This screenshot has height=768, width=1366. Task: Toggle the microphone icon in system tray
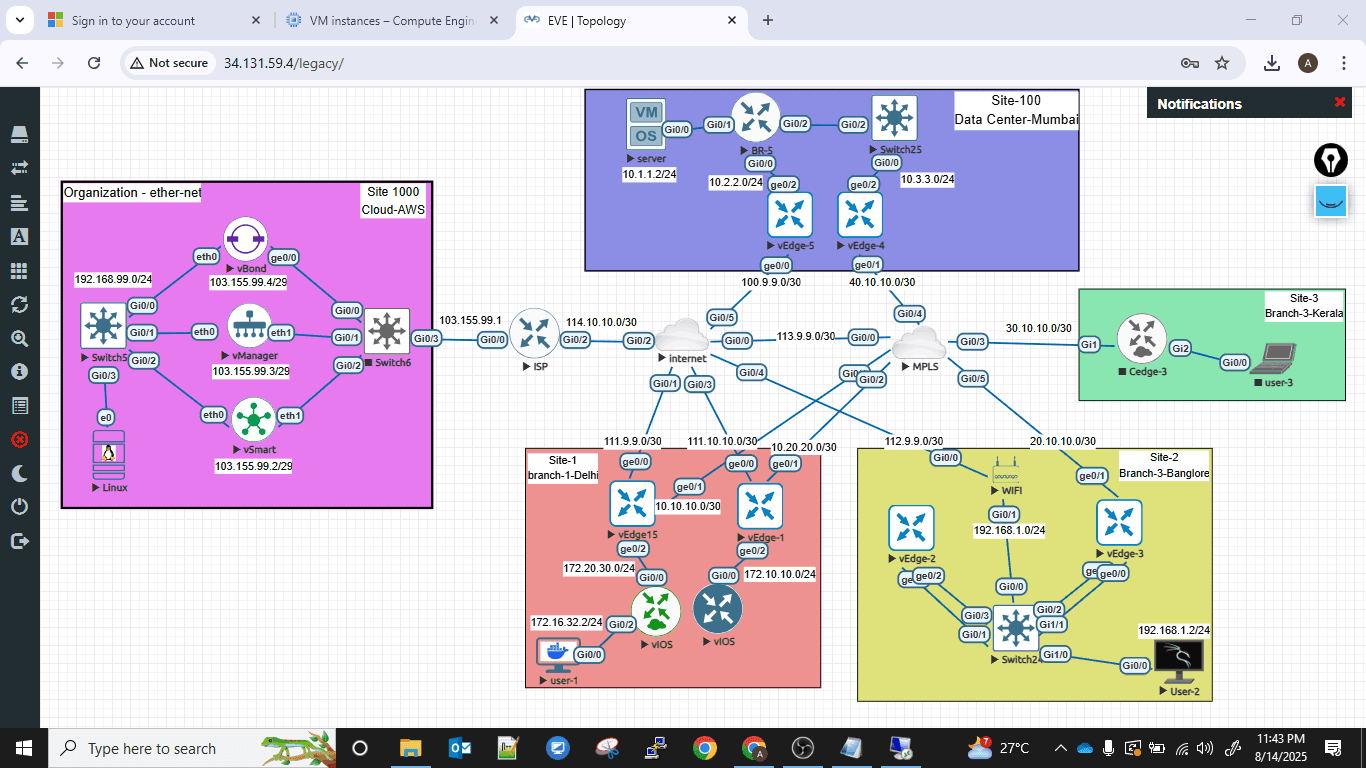pos(1108,748)
